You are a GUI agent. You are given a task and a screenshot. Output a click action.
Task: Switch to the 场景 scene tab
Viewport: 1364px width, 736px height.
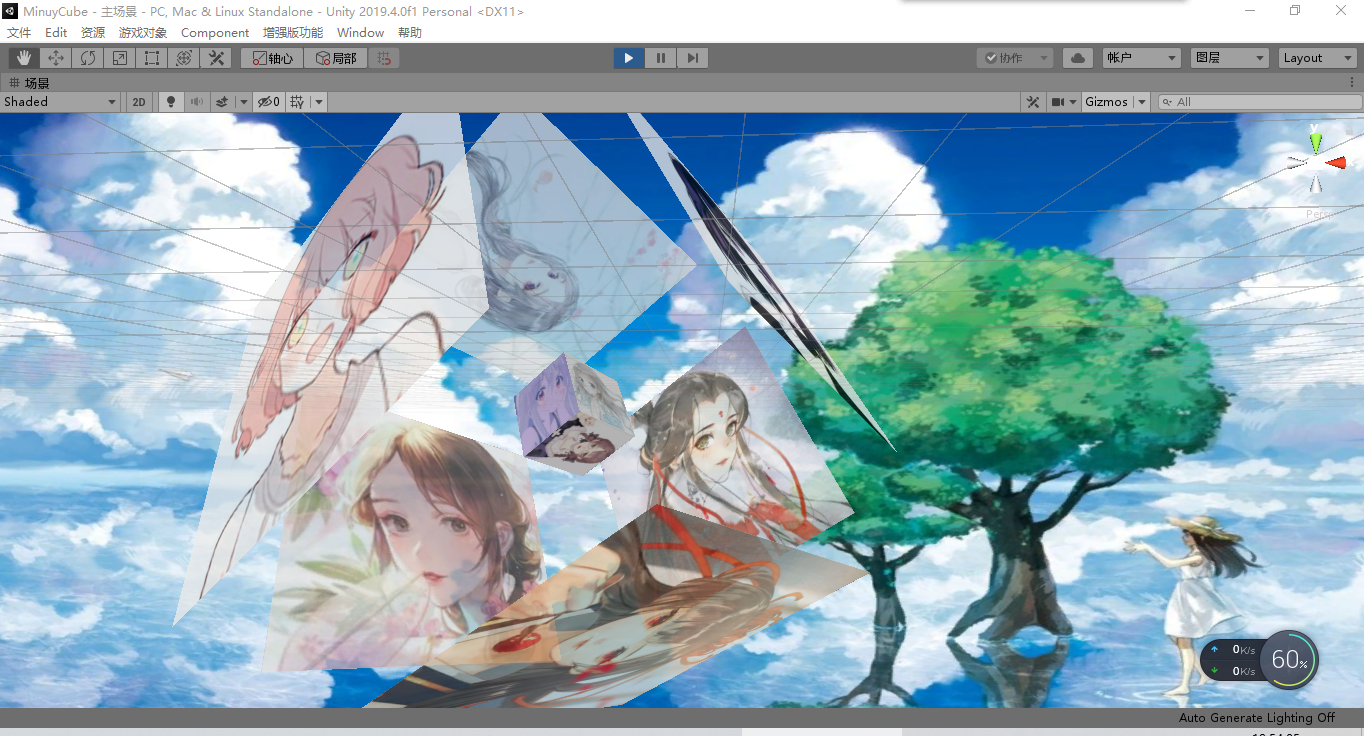tap(35, 82)
